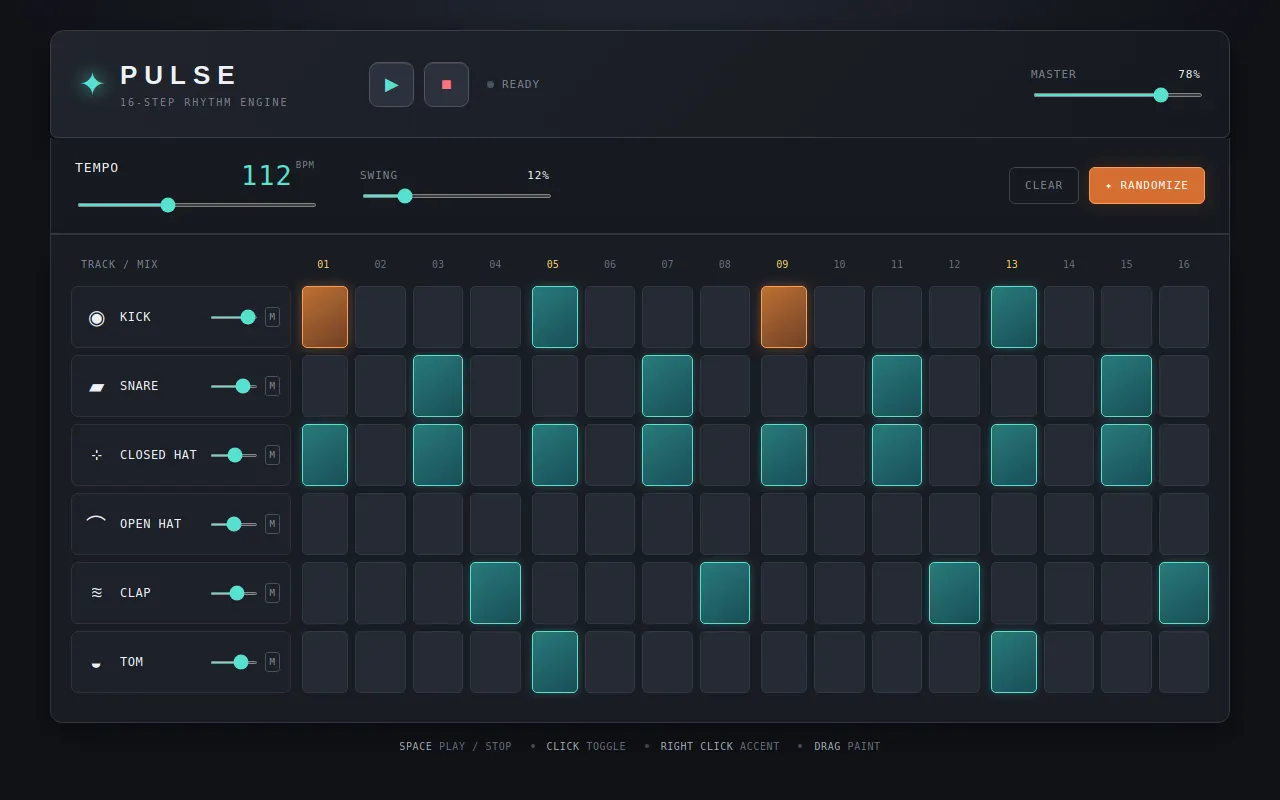Click the Pulse star logo icon
This screenshot has height=800, width=1280.
coord(92,84)
